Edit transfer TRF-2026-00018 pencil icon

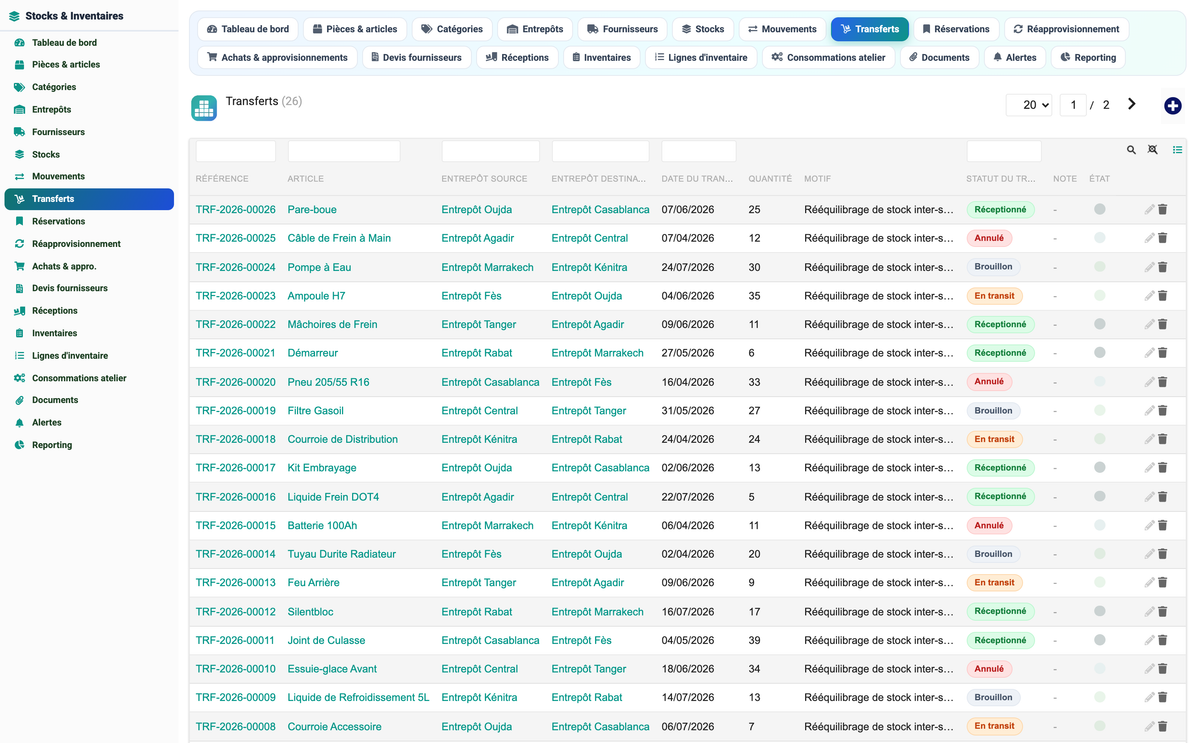pyautogui.click(x=1149, y=439)
